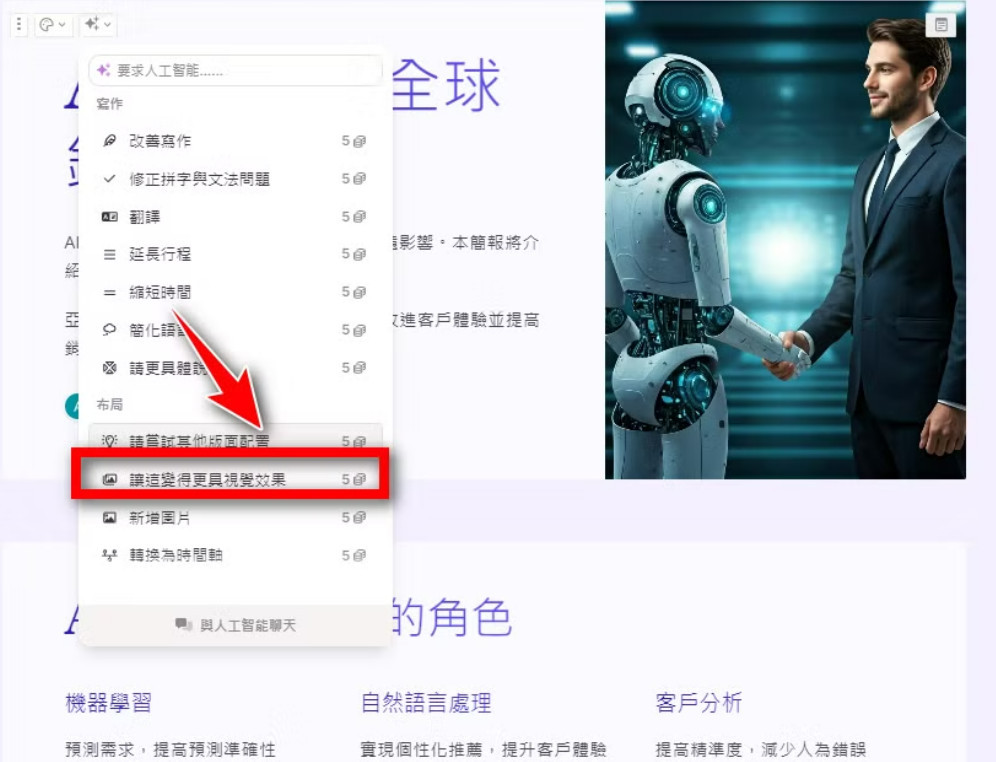Select 改善寫作 menu option
This screenshot has width=996, height=762.
click(236, 141)
